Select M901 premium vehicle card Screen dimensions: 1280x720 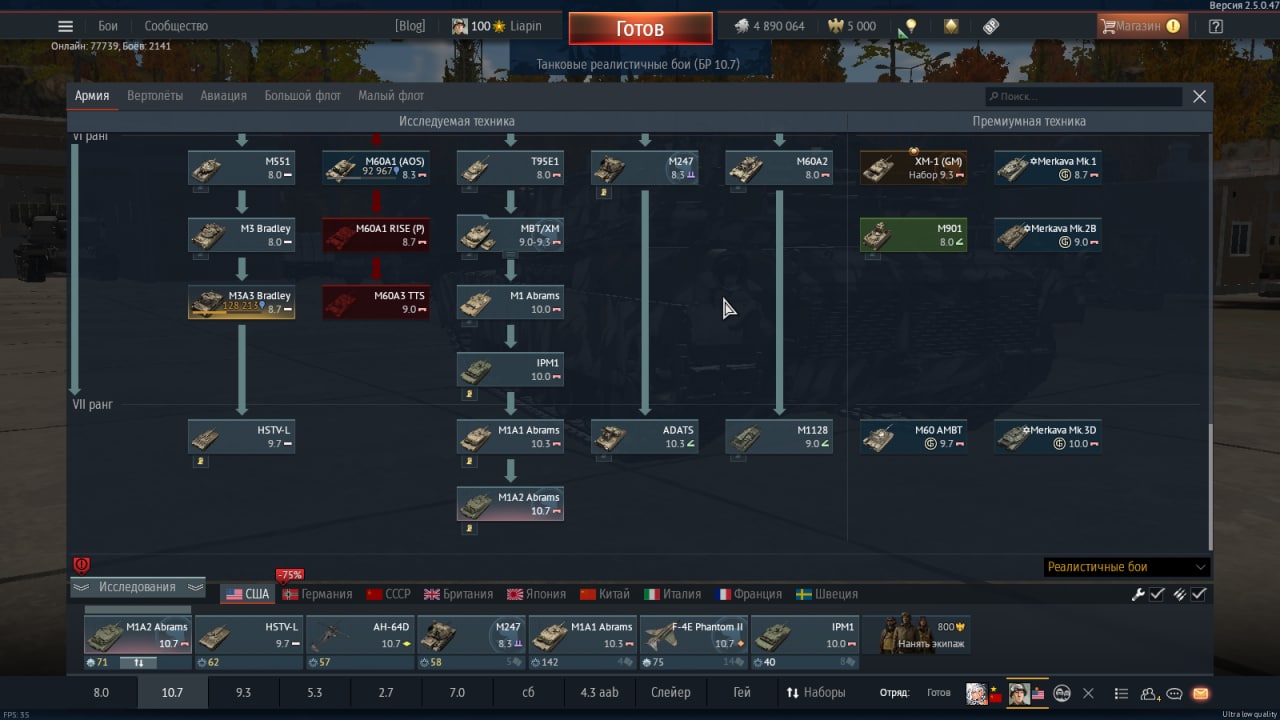click(913, 234)
